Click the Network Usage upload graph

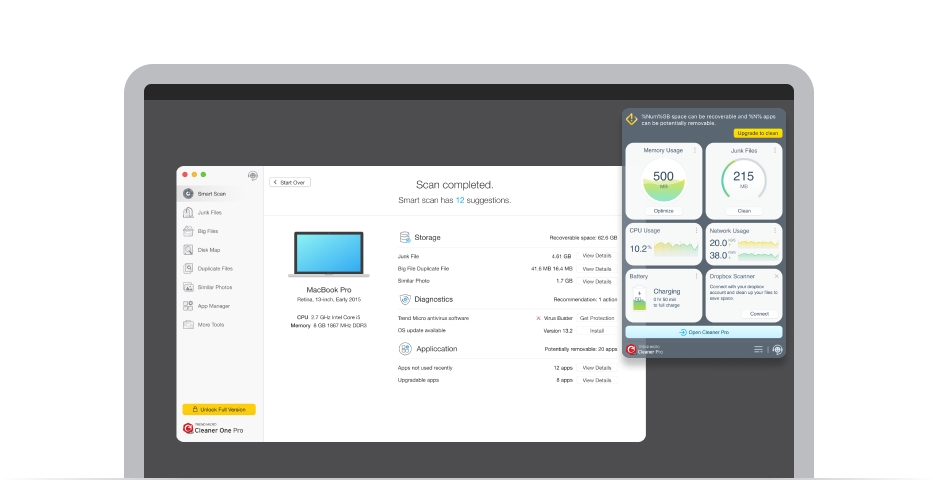click(759, 243)
